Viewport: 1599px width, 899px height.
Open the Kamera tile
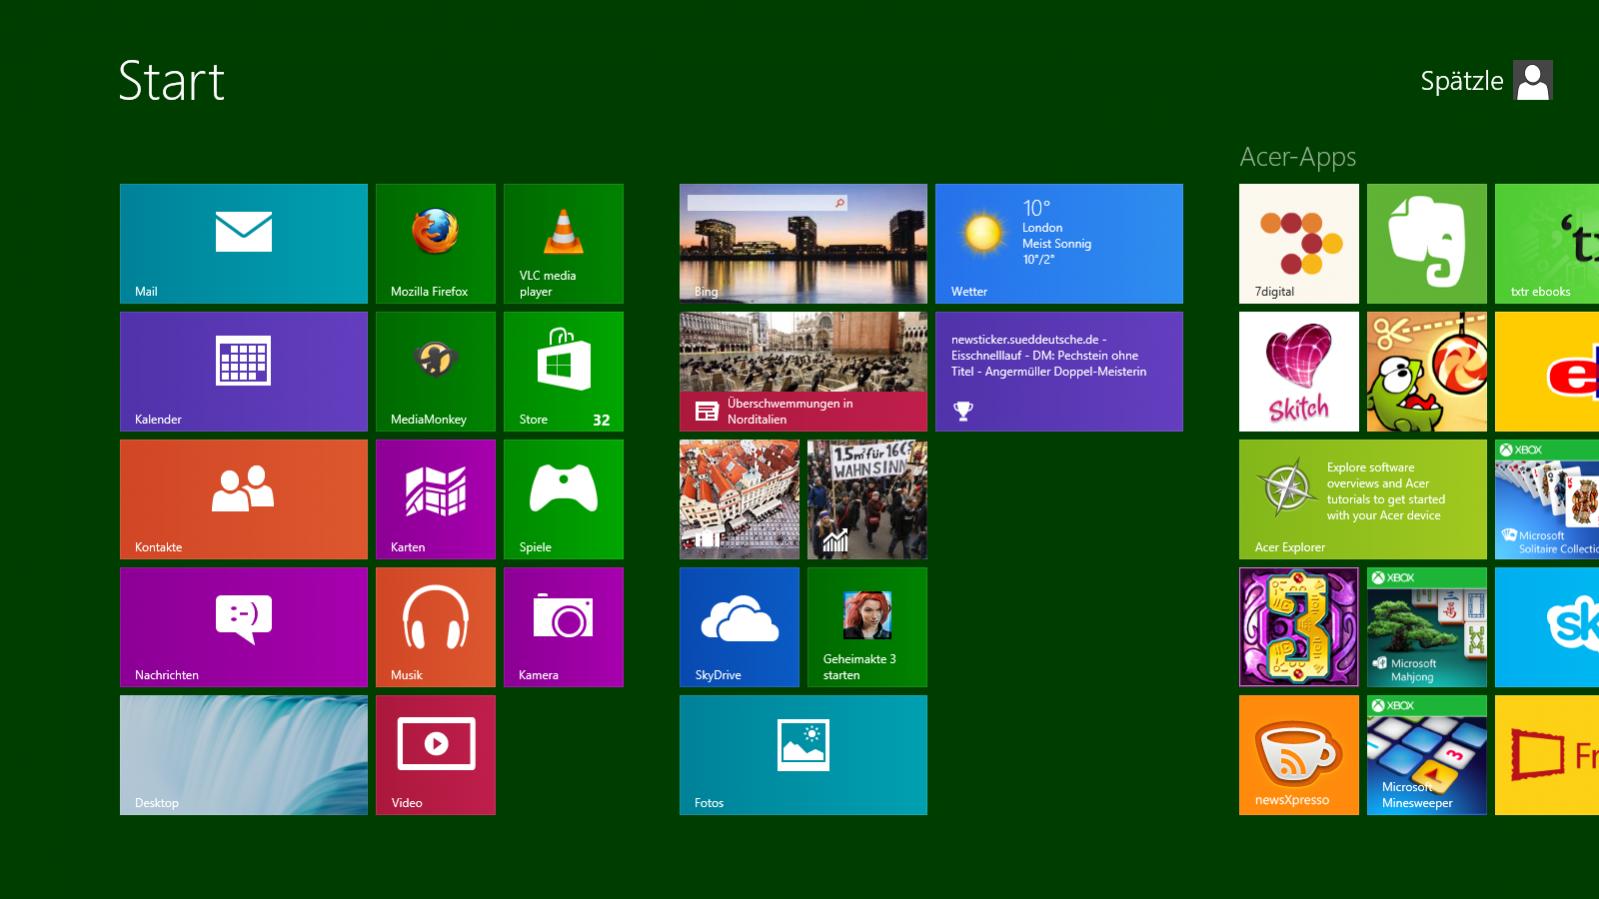pos(563,627)
